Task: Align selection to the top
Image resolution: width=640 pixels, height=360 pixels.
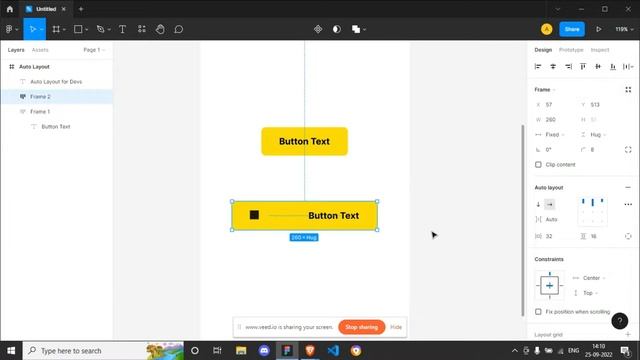Action: click(583, 67)
